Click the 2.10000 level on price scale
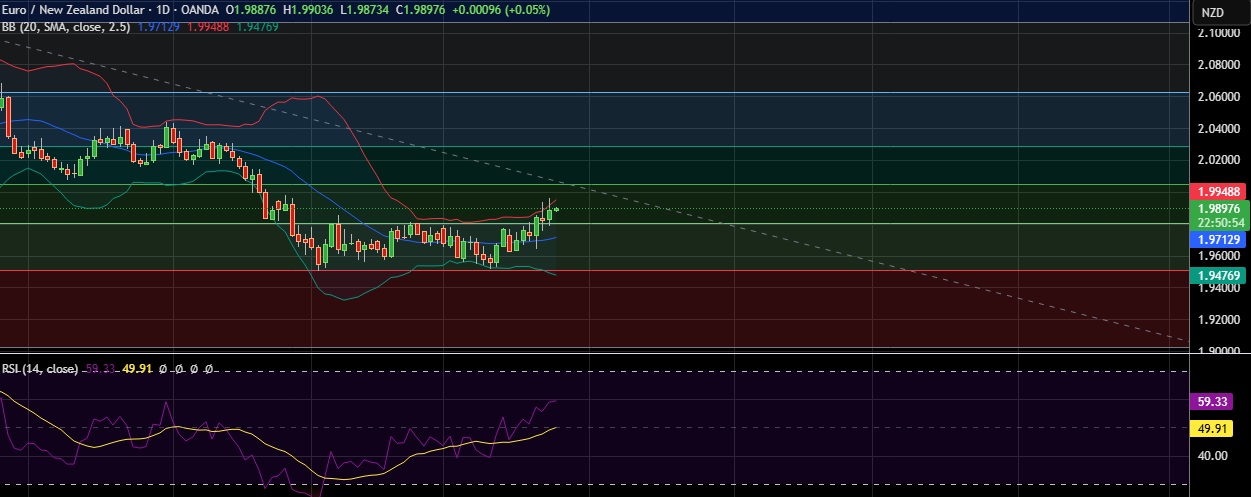The width and height of the screenshot is (1251, 497). point(1220,33)
